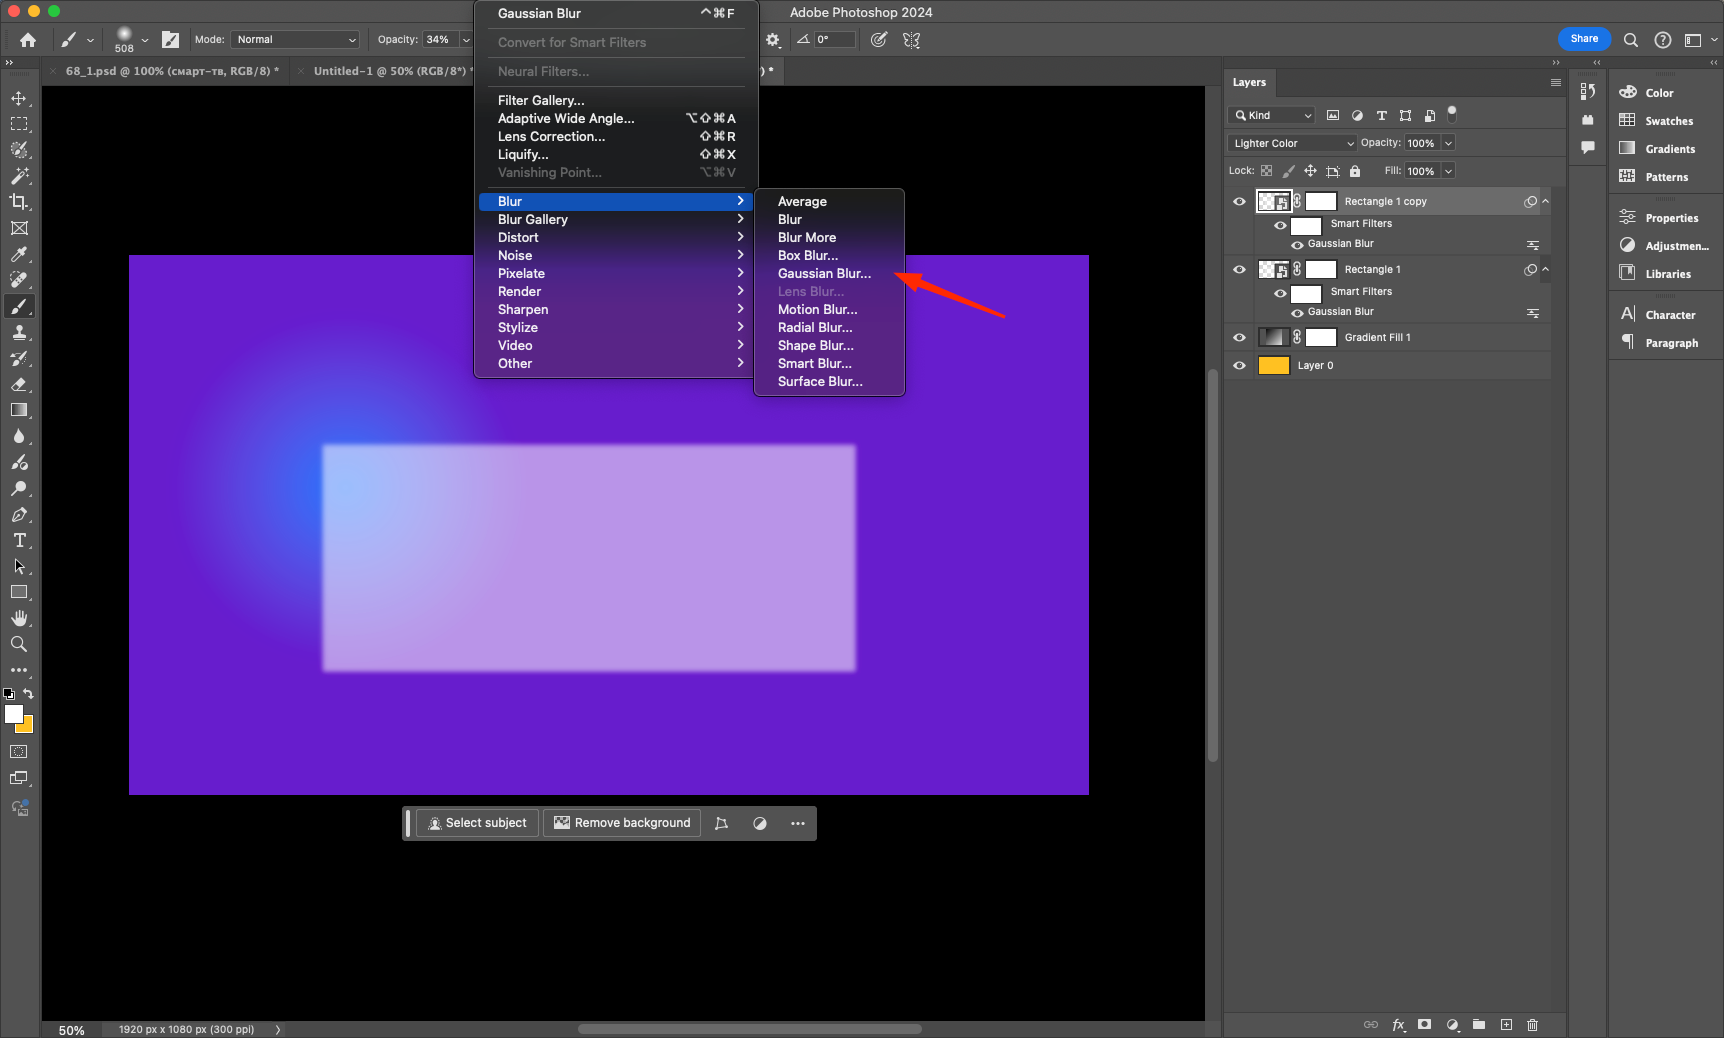Select the Eraser tool

tap(19, 384)
